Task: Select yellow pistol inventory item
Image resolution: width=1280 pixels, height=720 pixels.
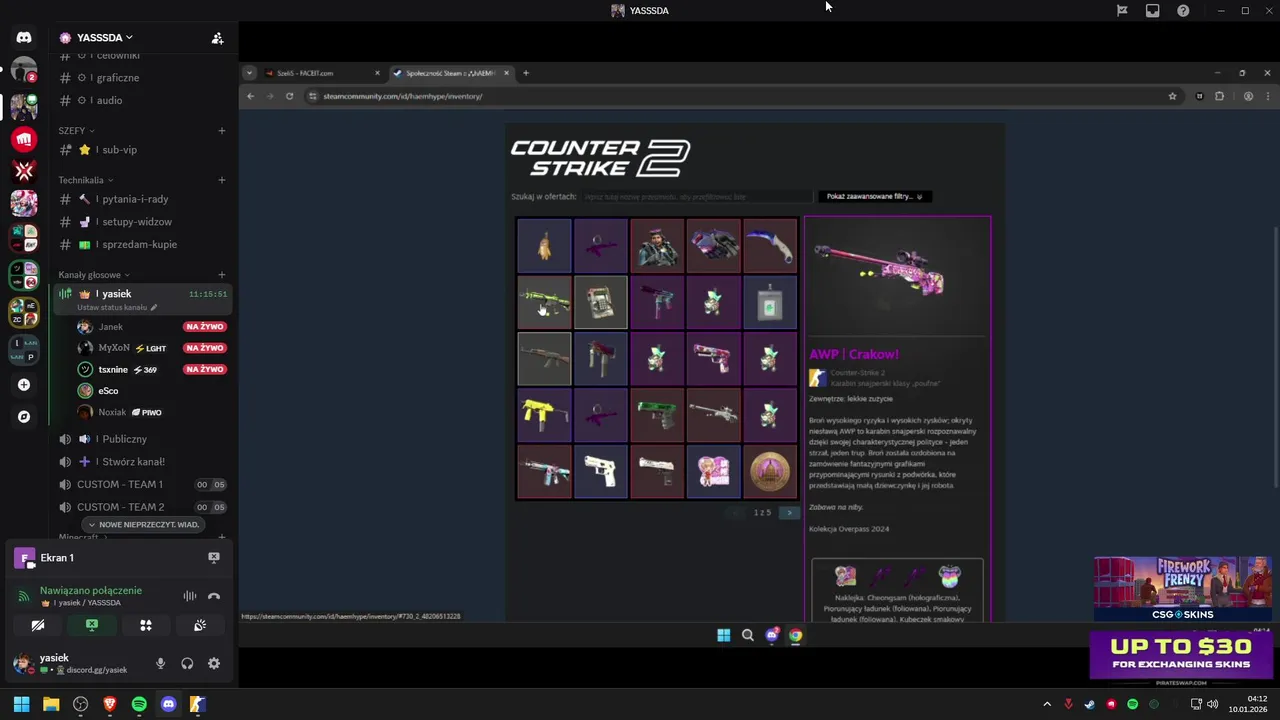Action: pos(544,415)
